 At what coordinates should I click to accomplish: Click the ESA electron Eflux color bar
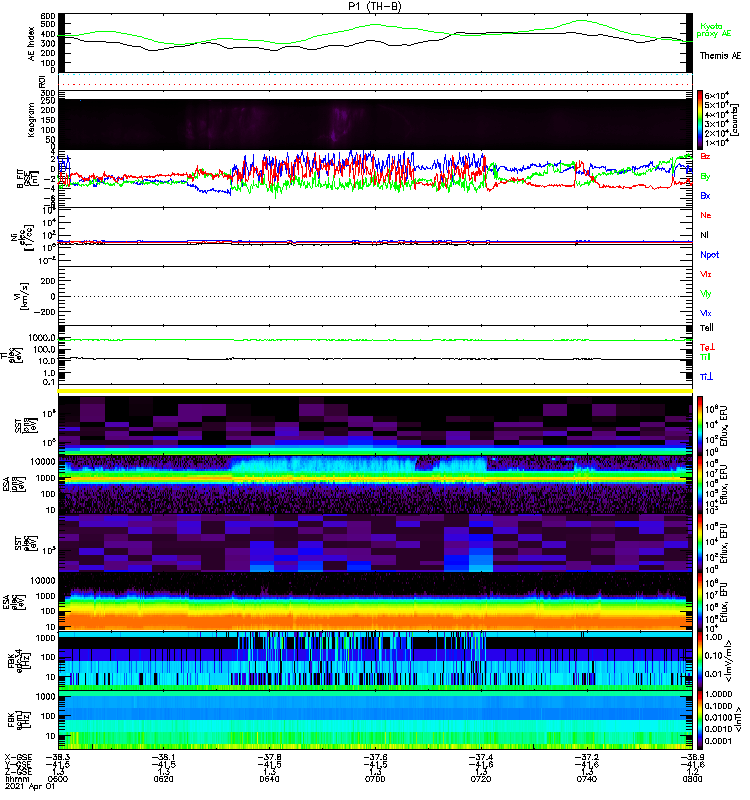[x=700, y=602]
